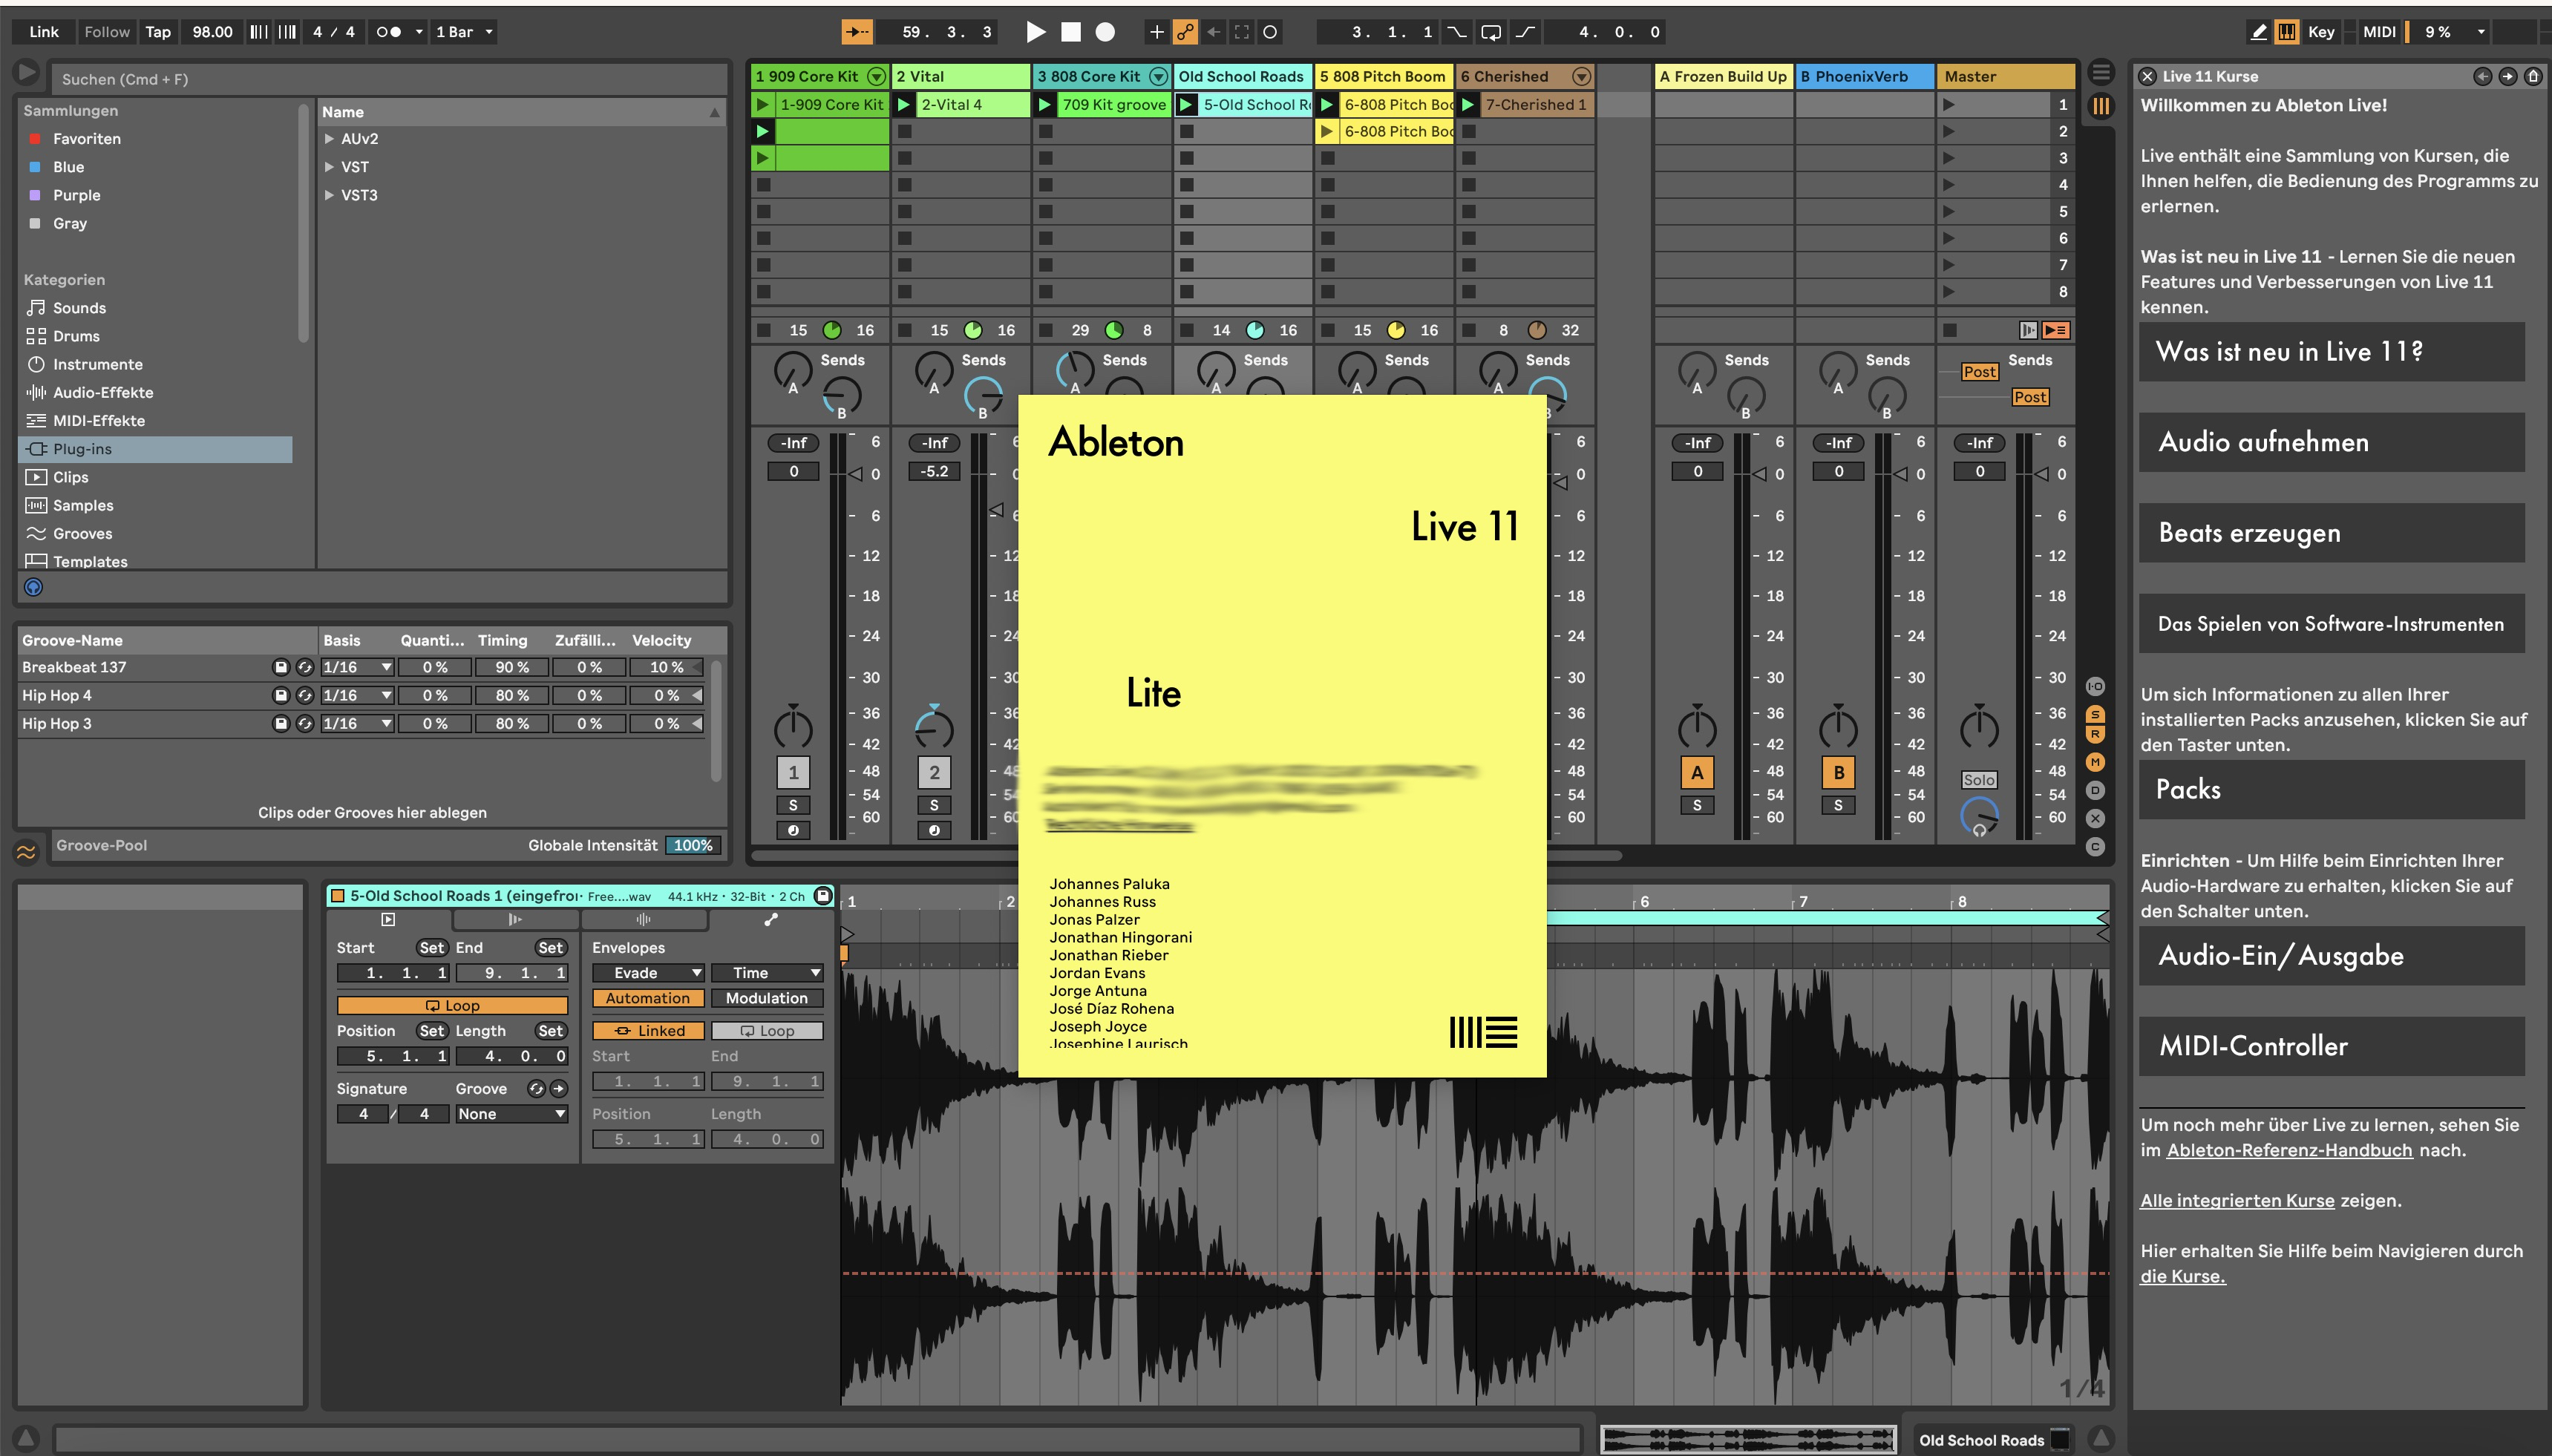Image resolution: width=2552 pixels, height=1456 pixels.
Task: Click the Arrangement Record circle button
Action: [1105, 32]
